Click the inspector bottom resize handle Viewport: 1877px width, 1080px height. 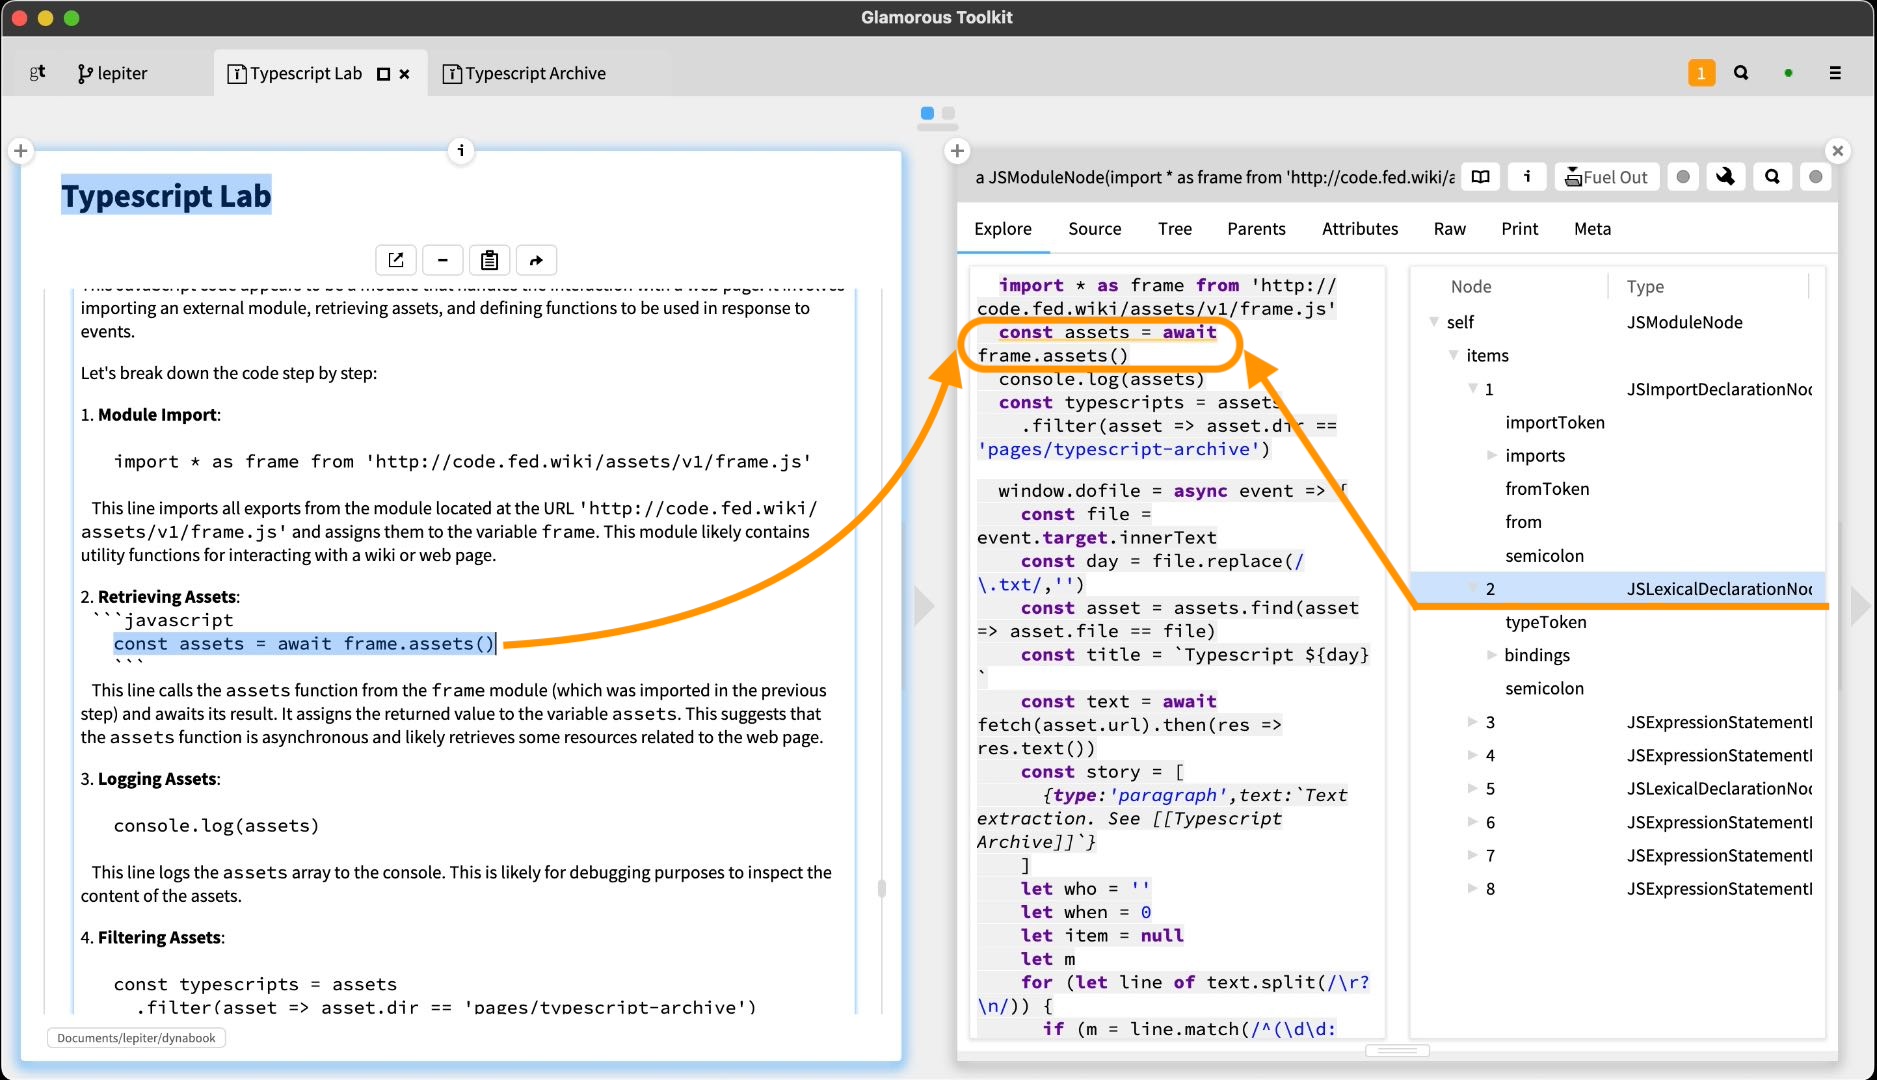[x=1397, y=1050]
